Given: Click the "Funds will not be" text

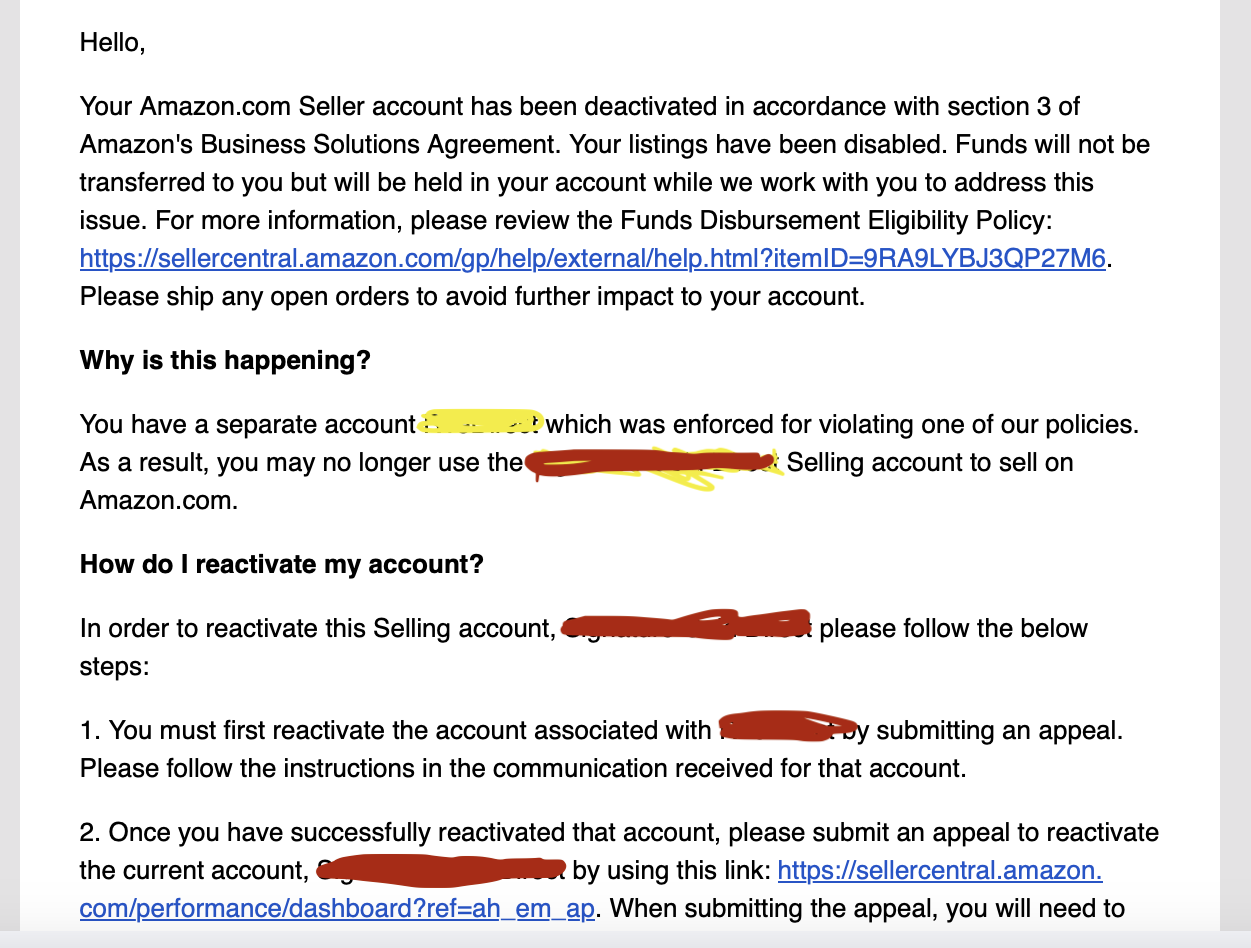Looking at the screenshot, I should [x=1053, y=145].
